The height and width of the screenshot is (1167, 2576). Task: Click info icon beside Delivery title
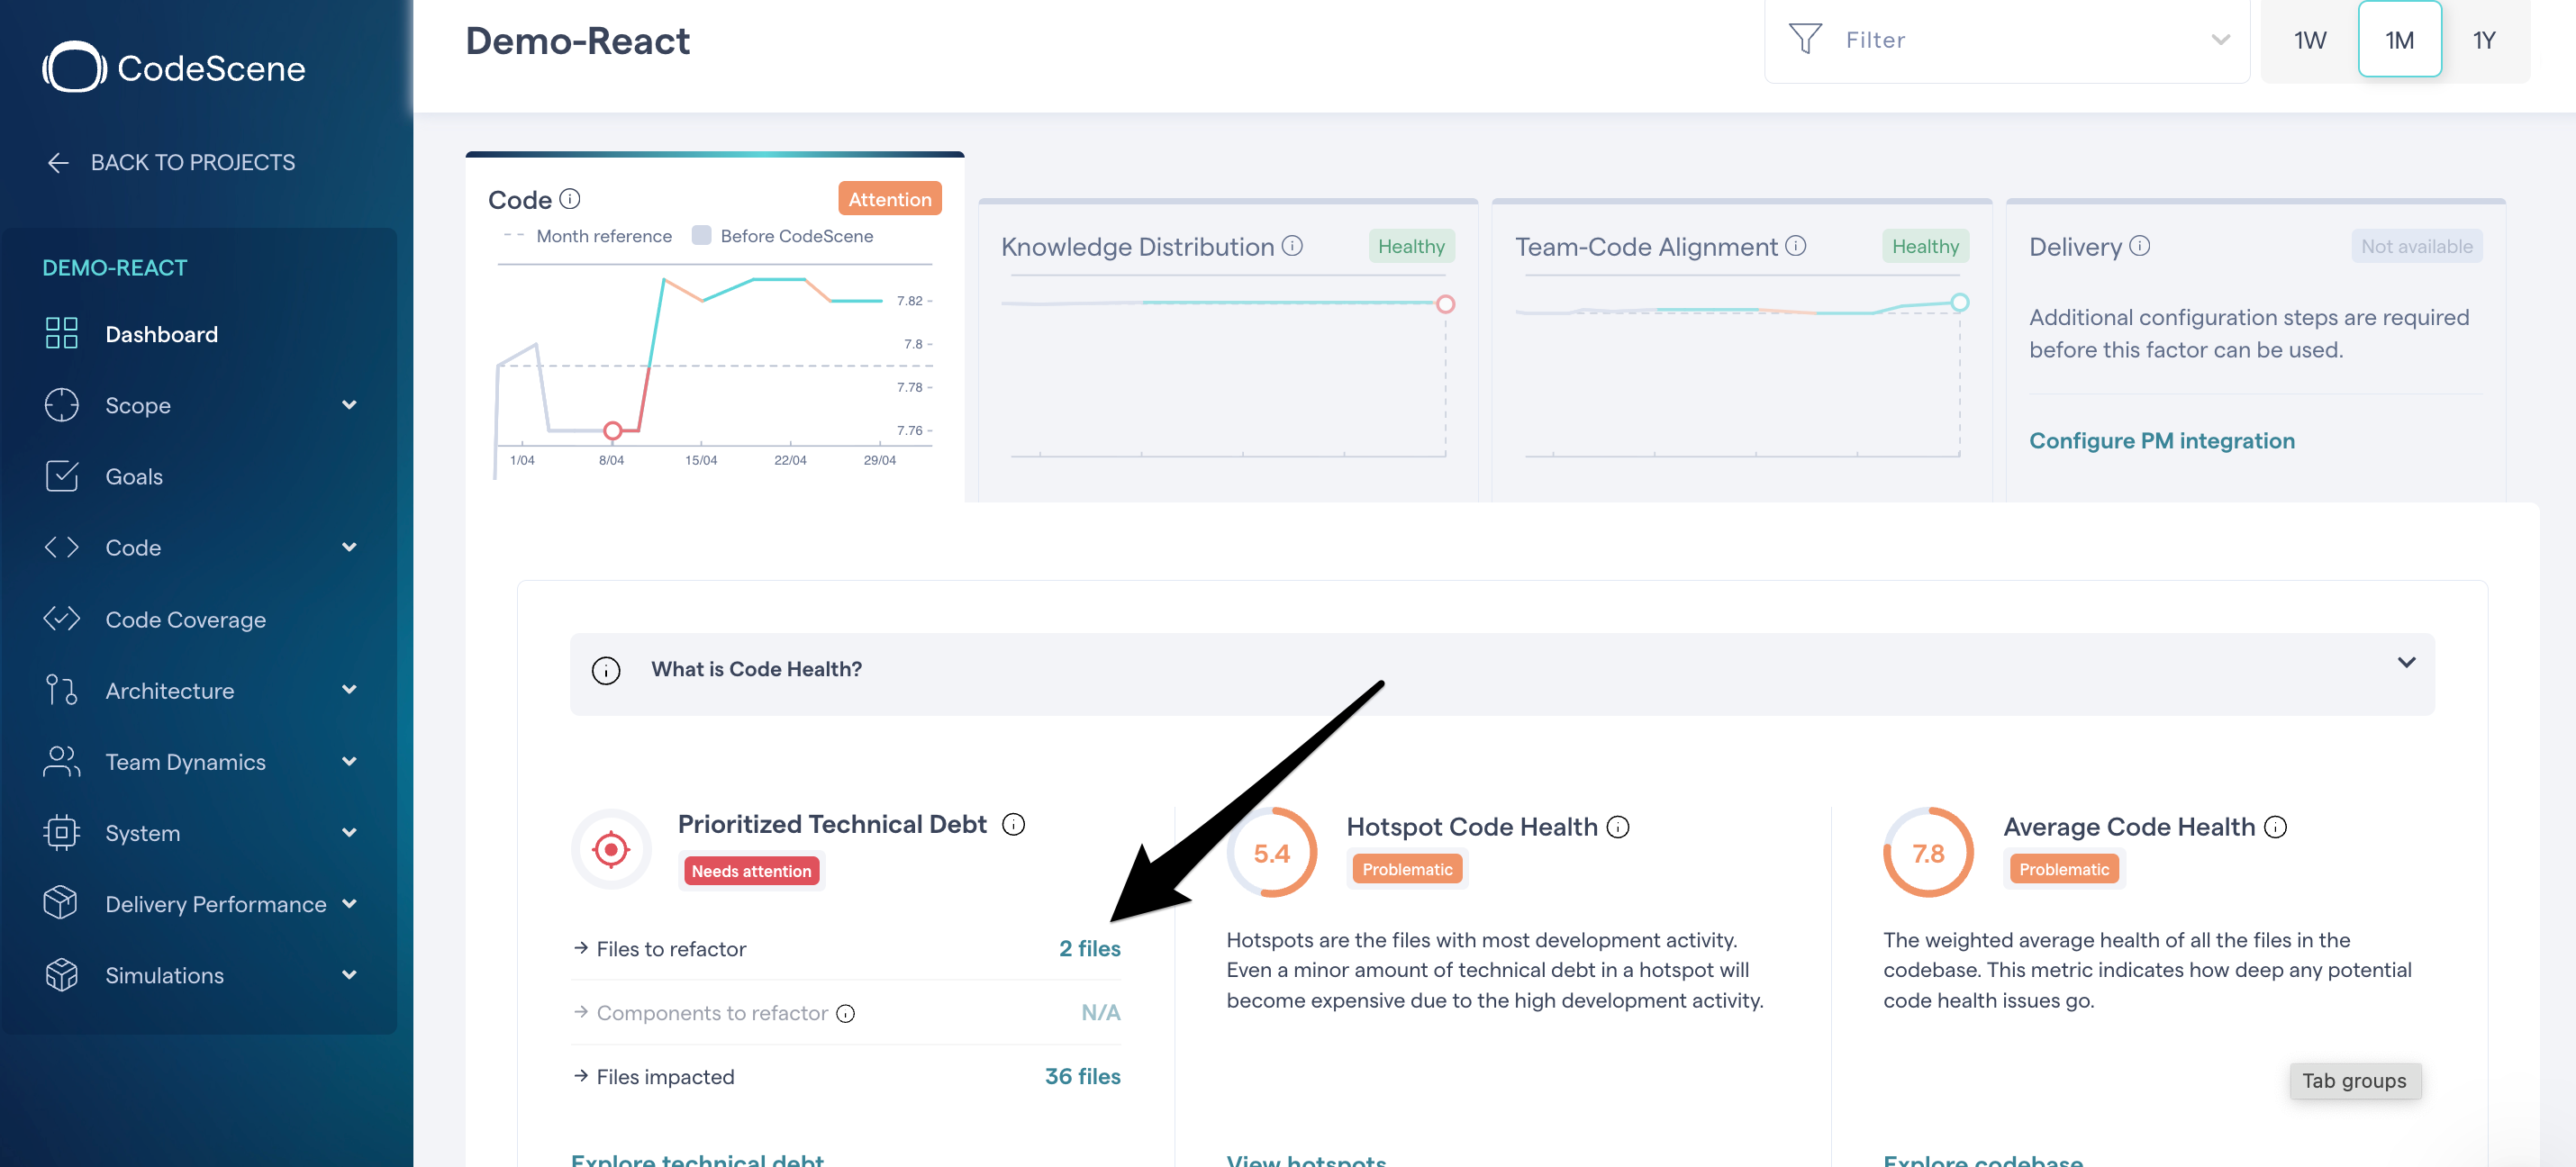(x=2139, y=245)
